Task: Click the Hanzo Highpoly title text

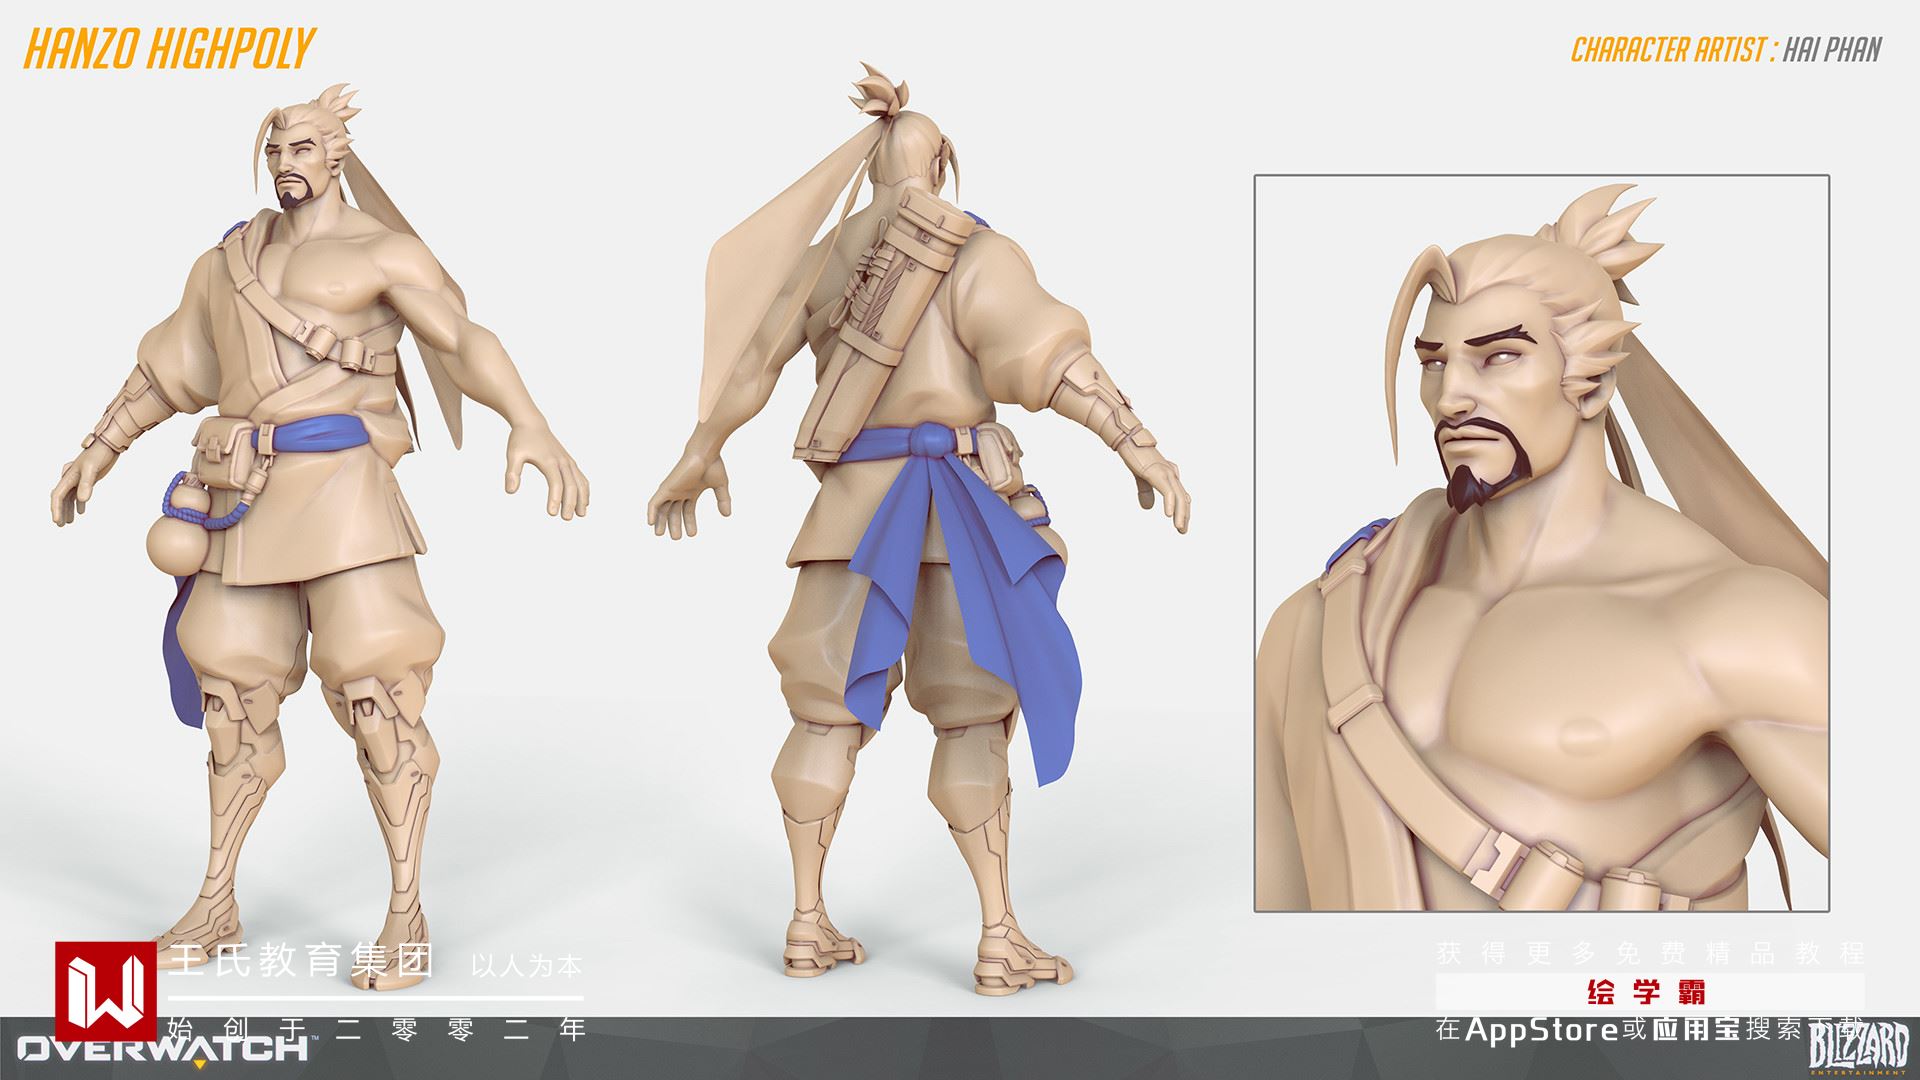Action: [x=169, y=48]
